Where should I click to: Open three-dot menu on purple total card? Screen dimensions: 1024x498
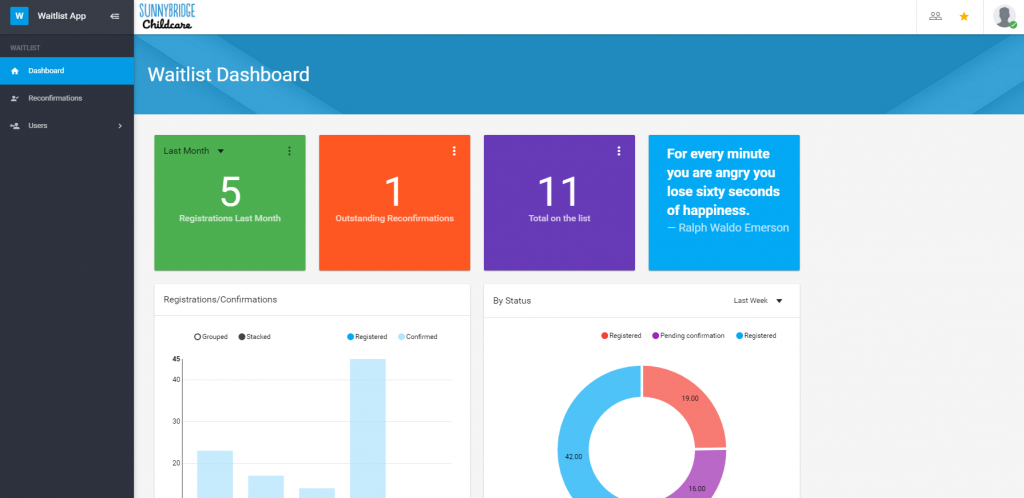click(619, 151)
